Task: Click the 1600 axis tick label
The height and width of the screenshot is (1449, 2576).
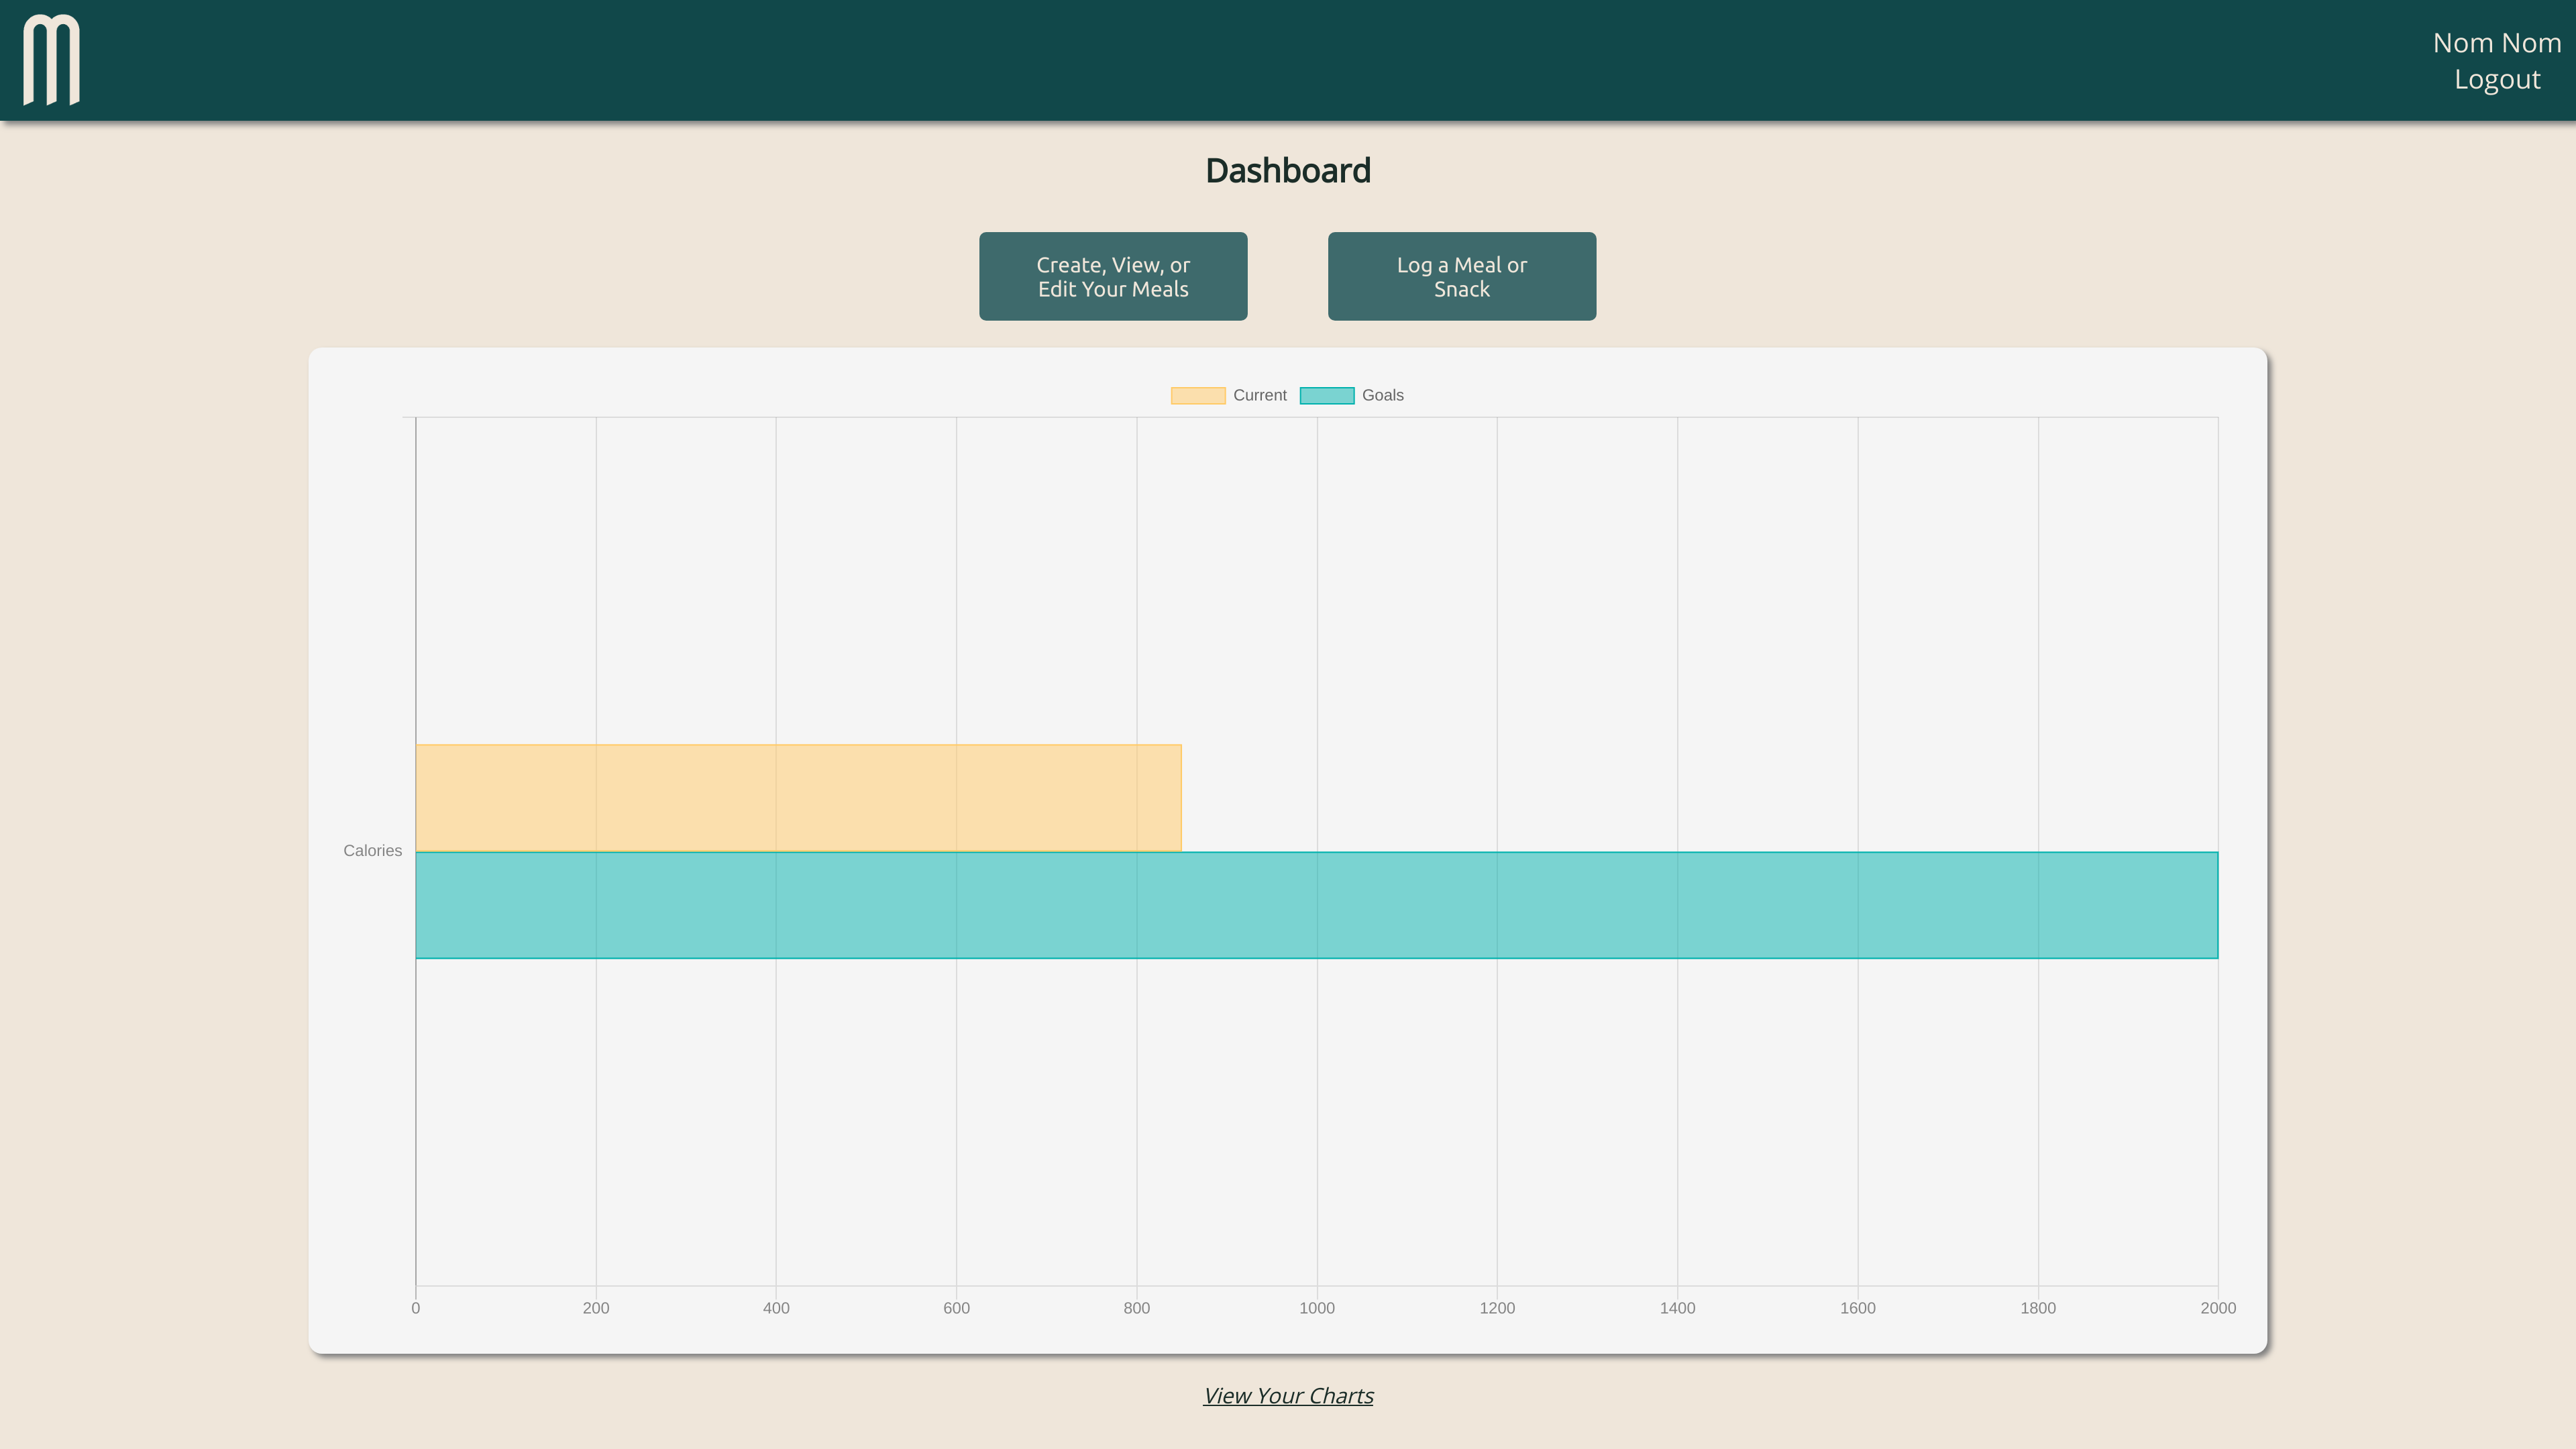Action: pos(1858,1308)
